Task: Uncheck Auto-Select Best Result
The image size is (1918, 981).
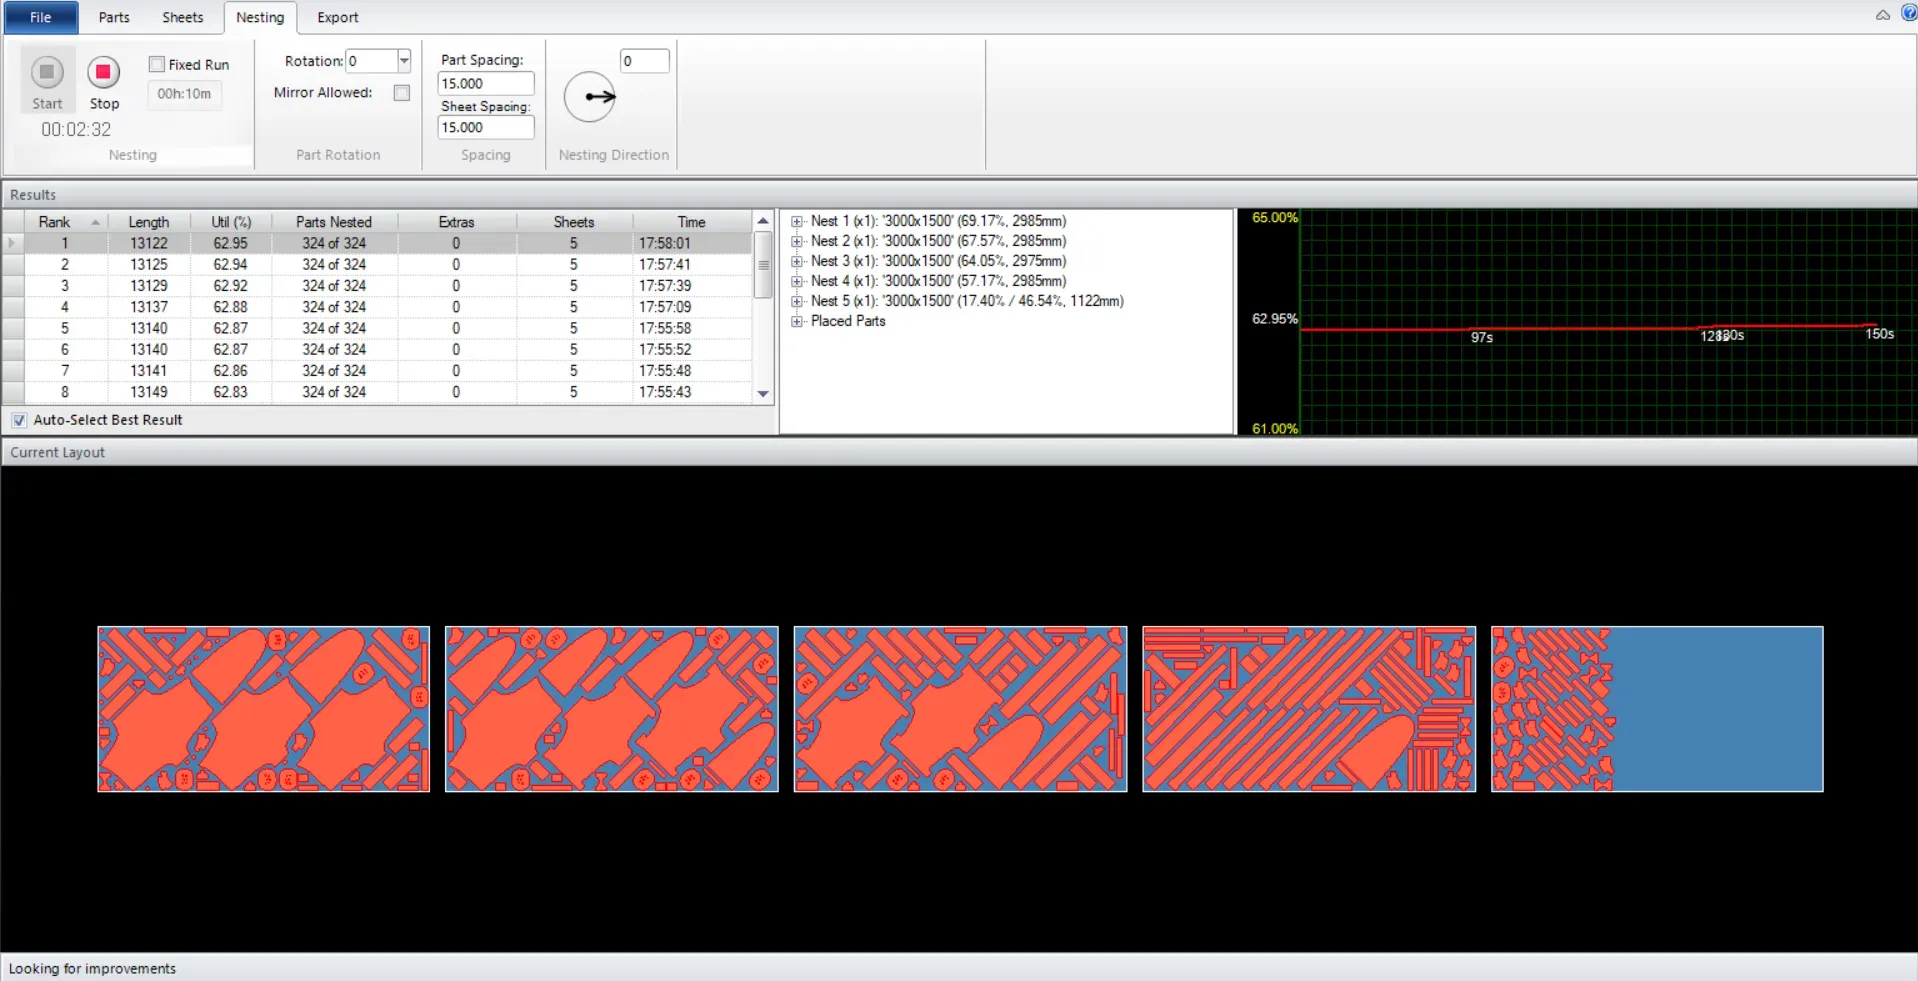Action: 19,420
